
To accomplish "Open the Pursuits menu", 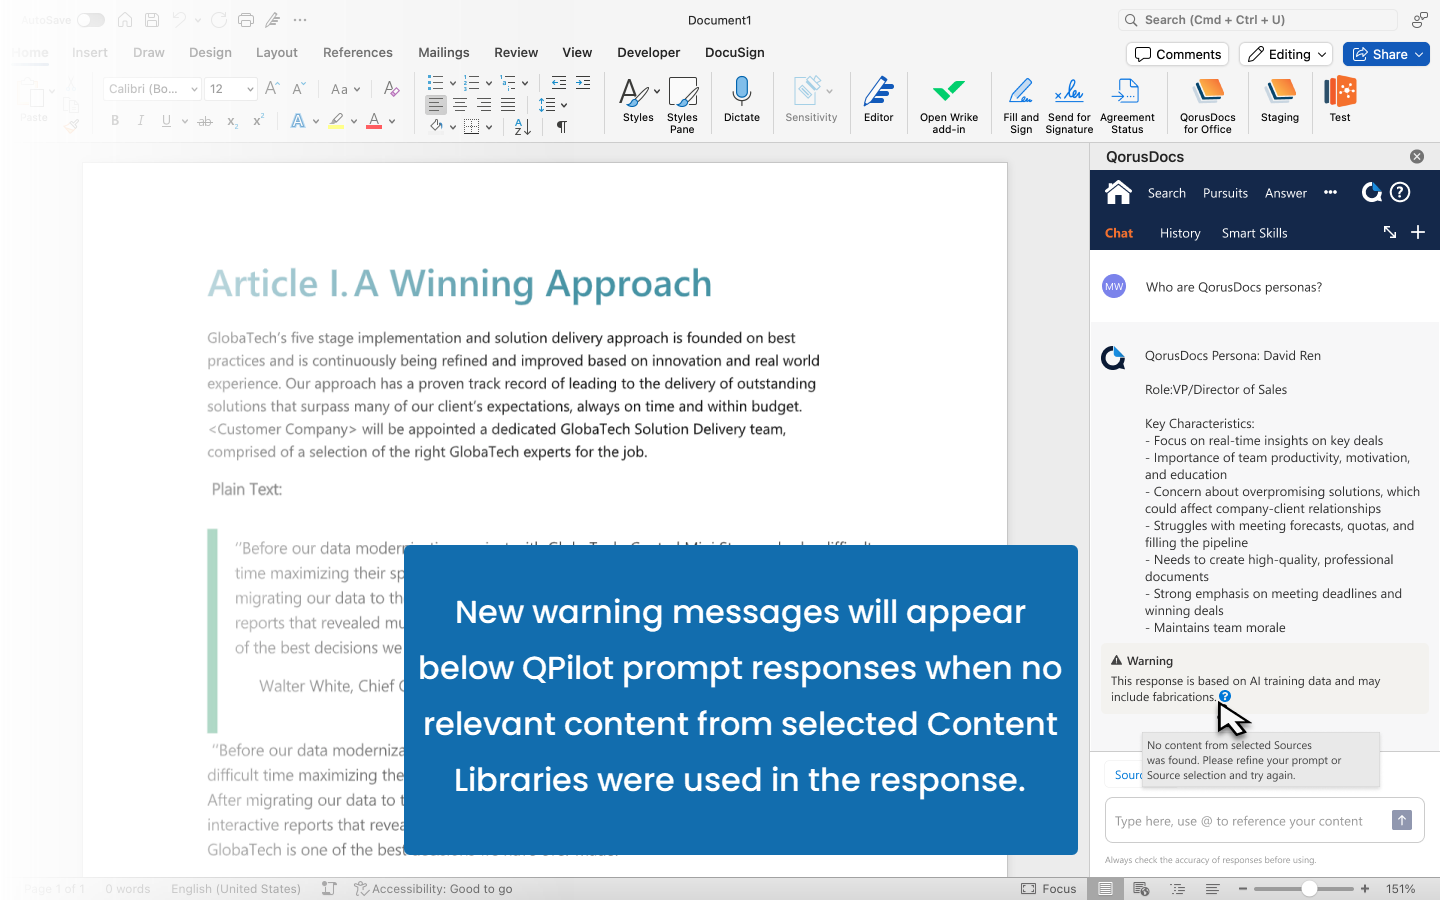I will click(1225, 193).
